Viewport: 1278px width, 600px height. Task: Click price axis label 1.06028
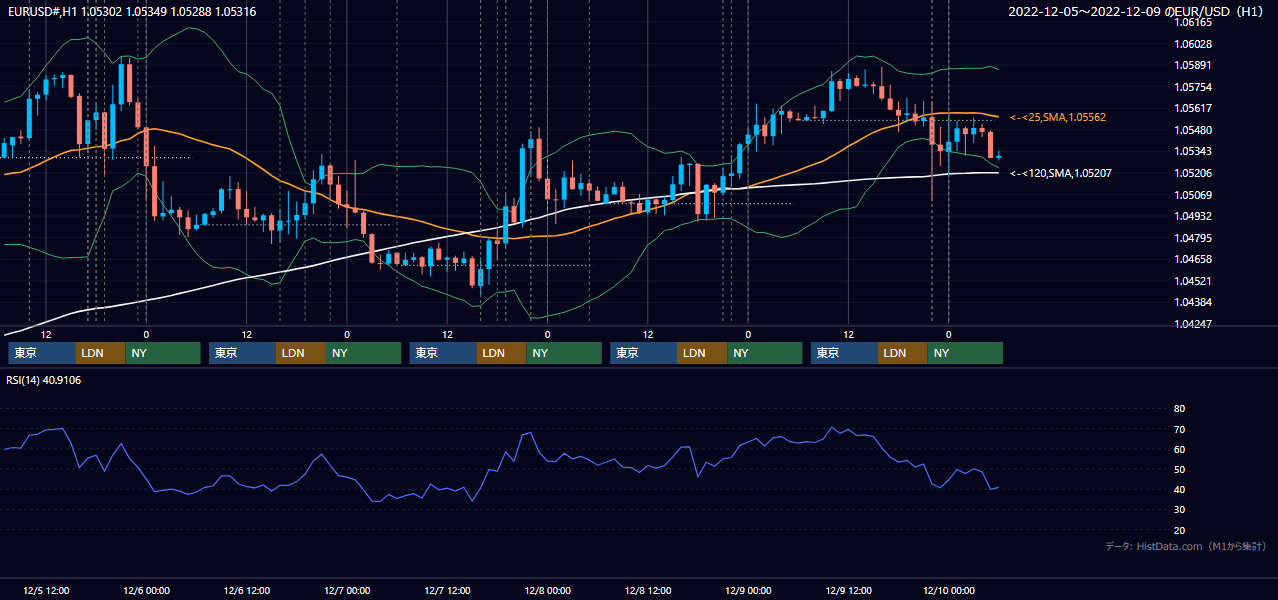click(1192, 44)
